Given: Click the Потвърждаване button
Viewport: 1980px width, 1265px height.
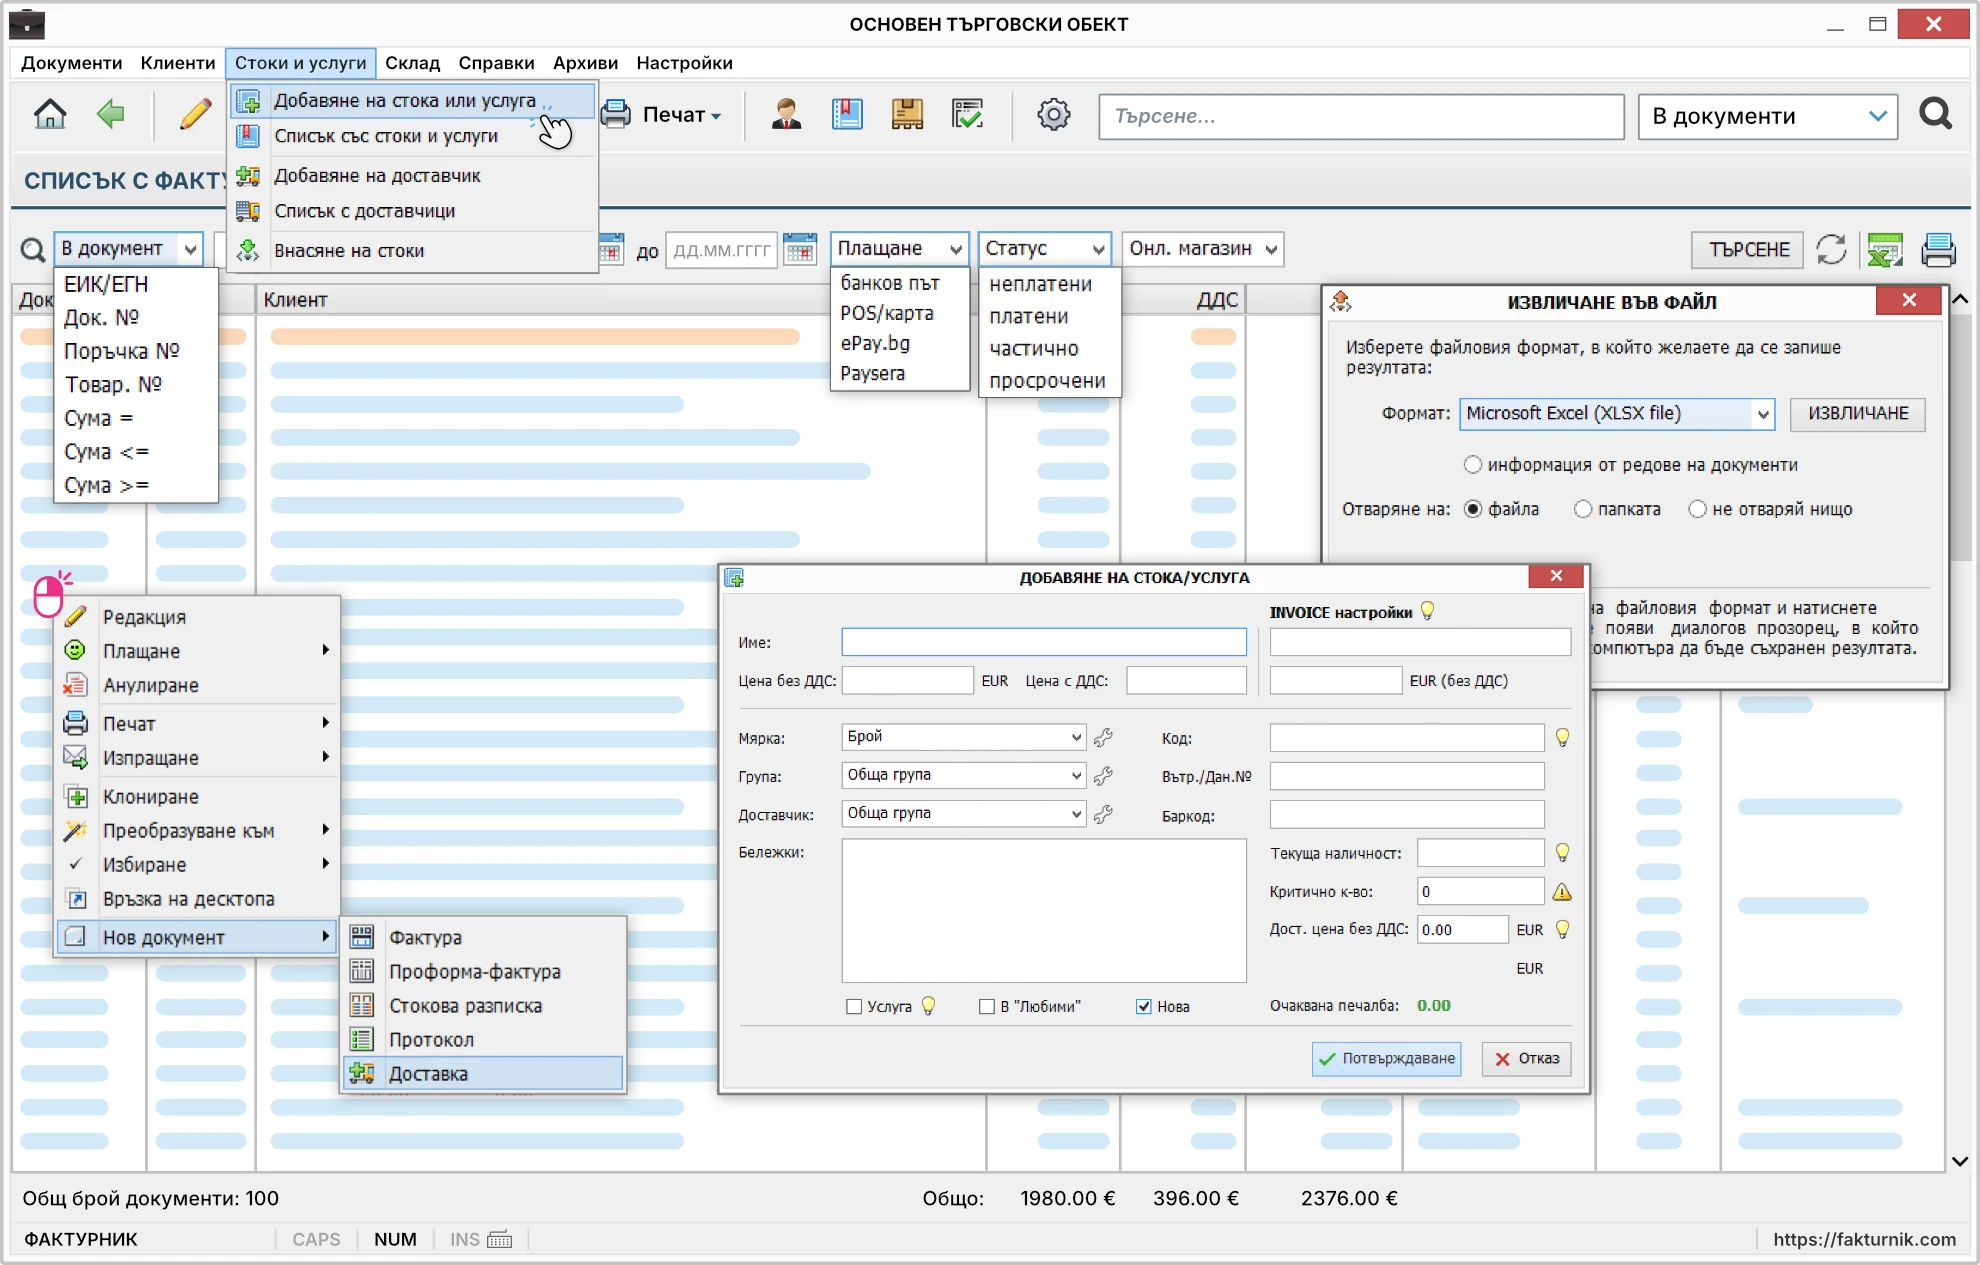Looking at the screenshot, I should [x=1386, y=1059].
